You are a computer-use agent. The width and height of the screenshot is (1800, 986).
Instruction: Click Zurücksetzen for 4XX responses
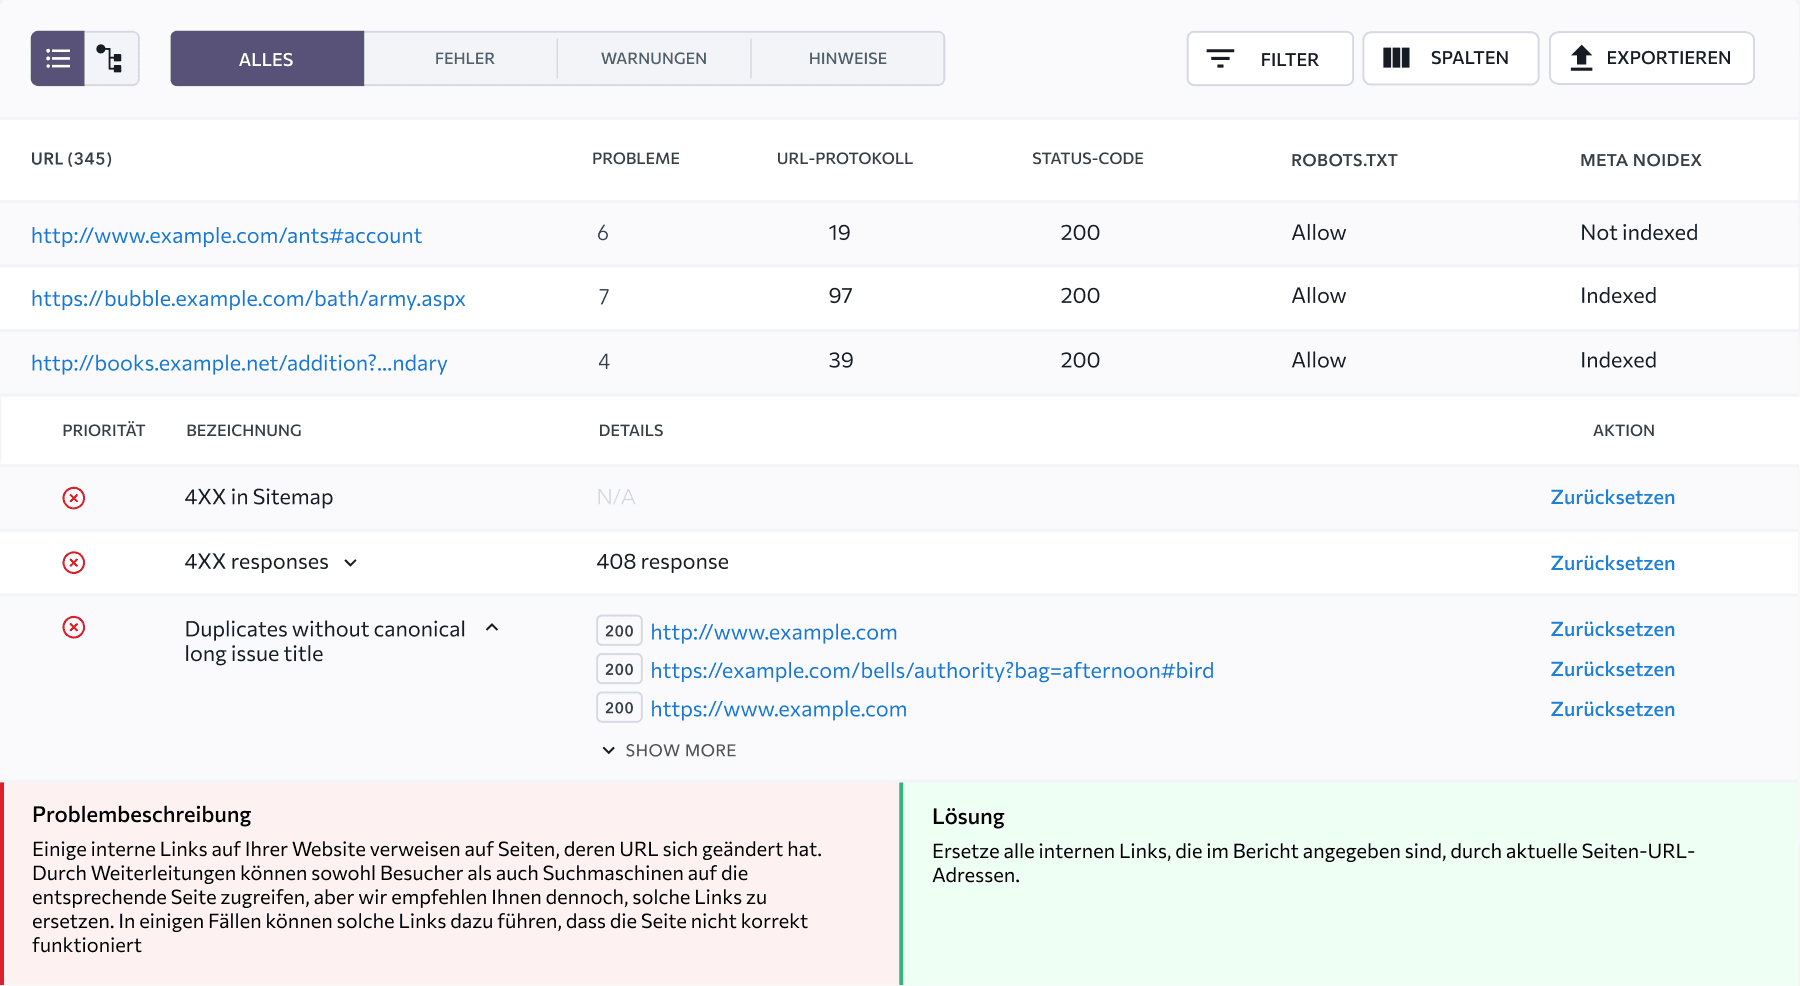tap(1612, 563)
